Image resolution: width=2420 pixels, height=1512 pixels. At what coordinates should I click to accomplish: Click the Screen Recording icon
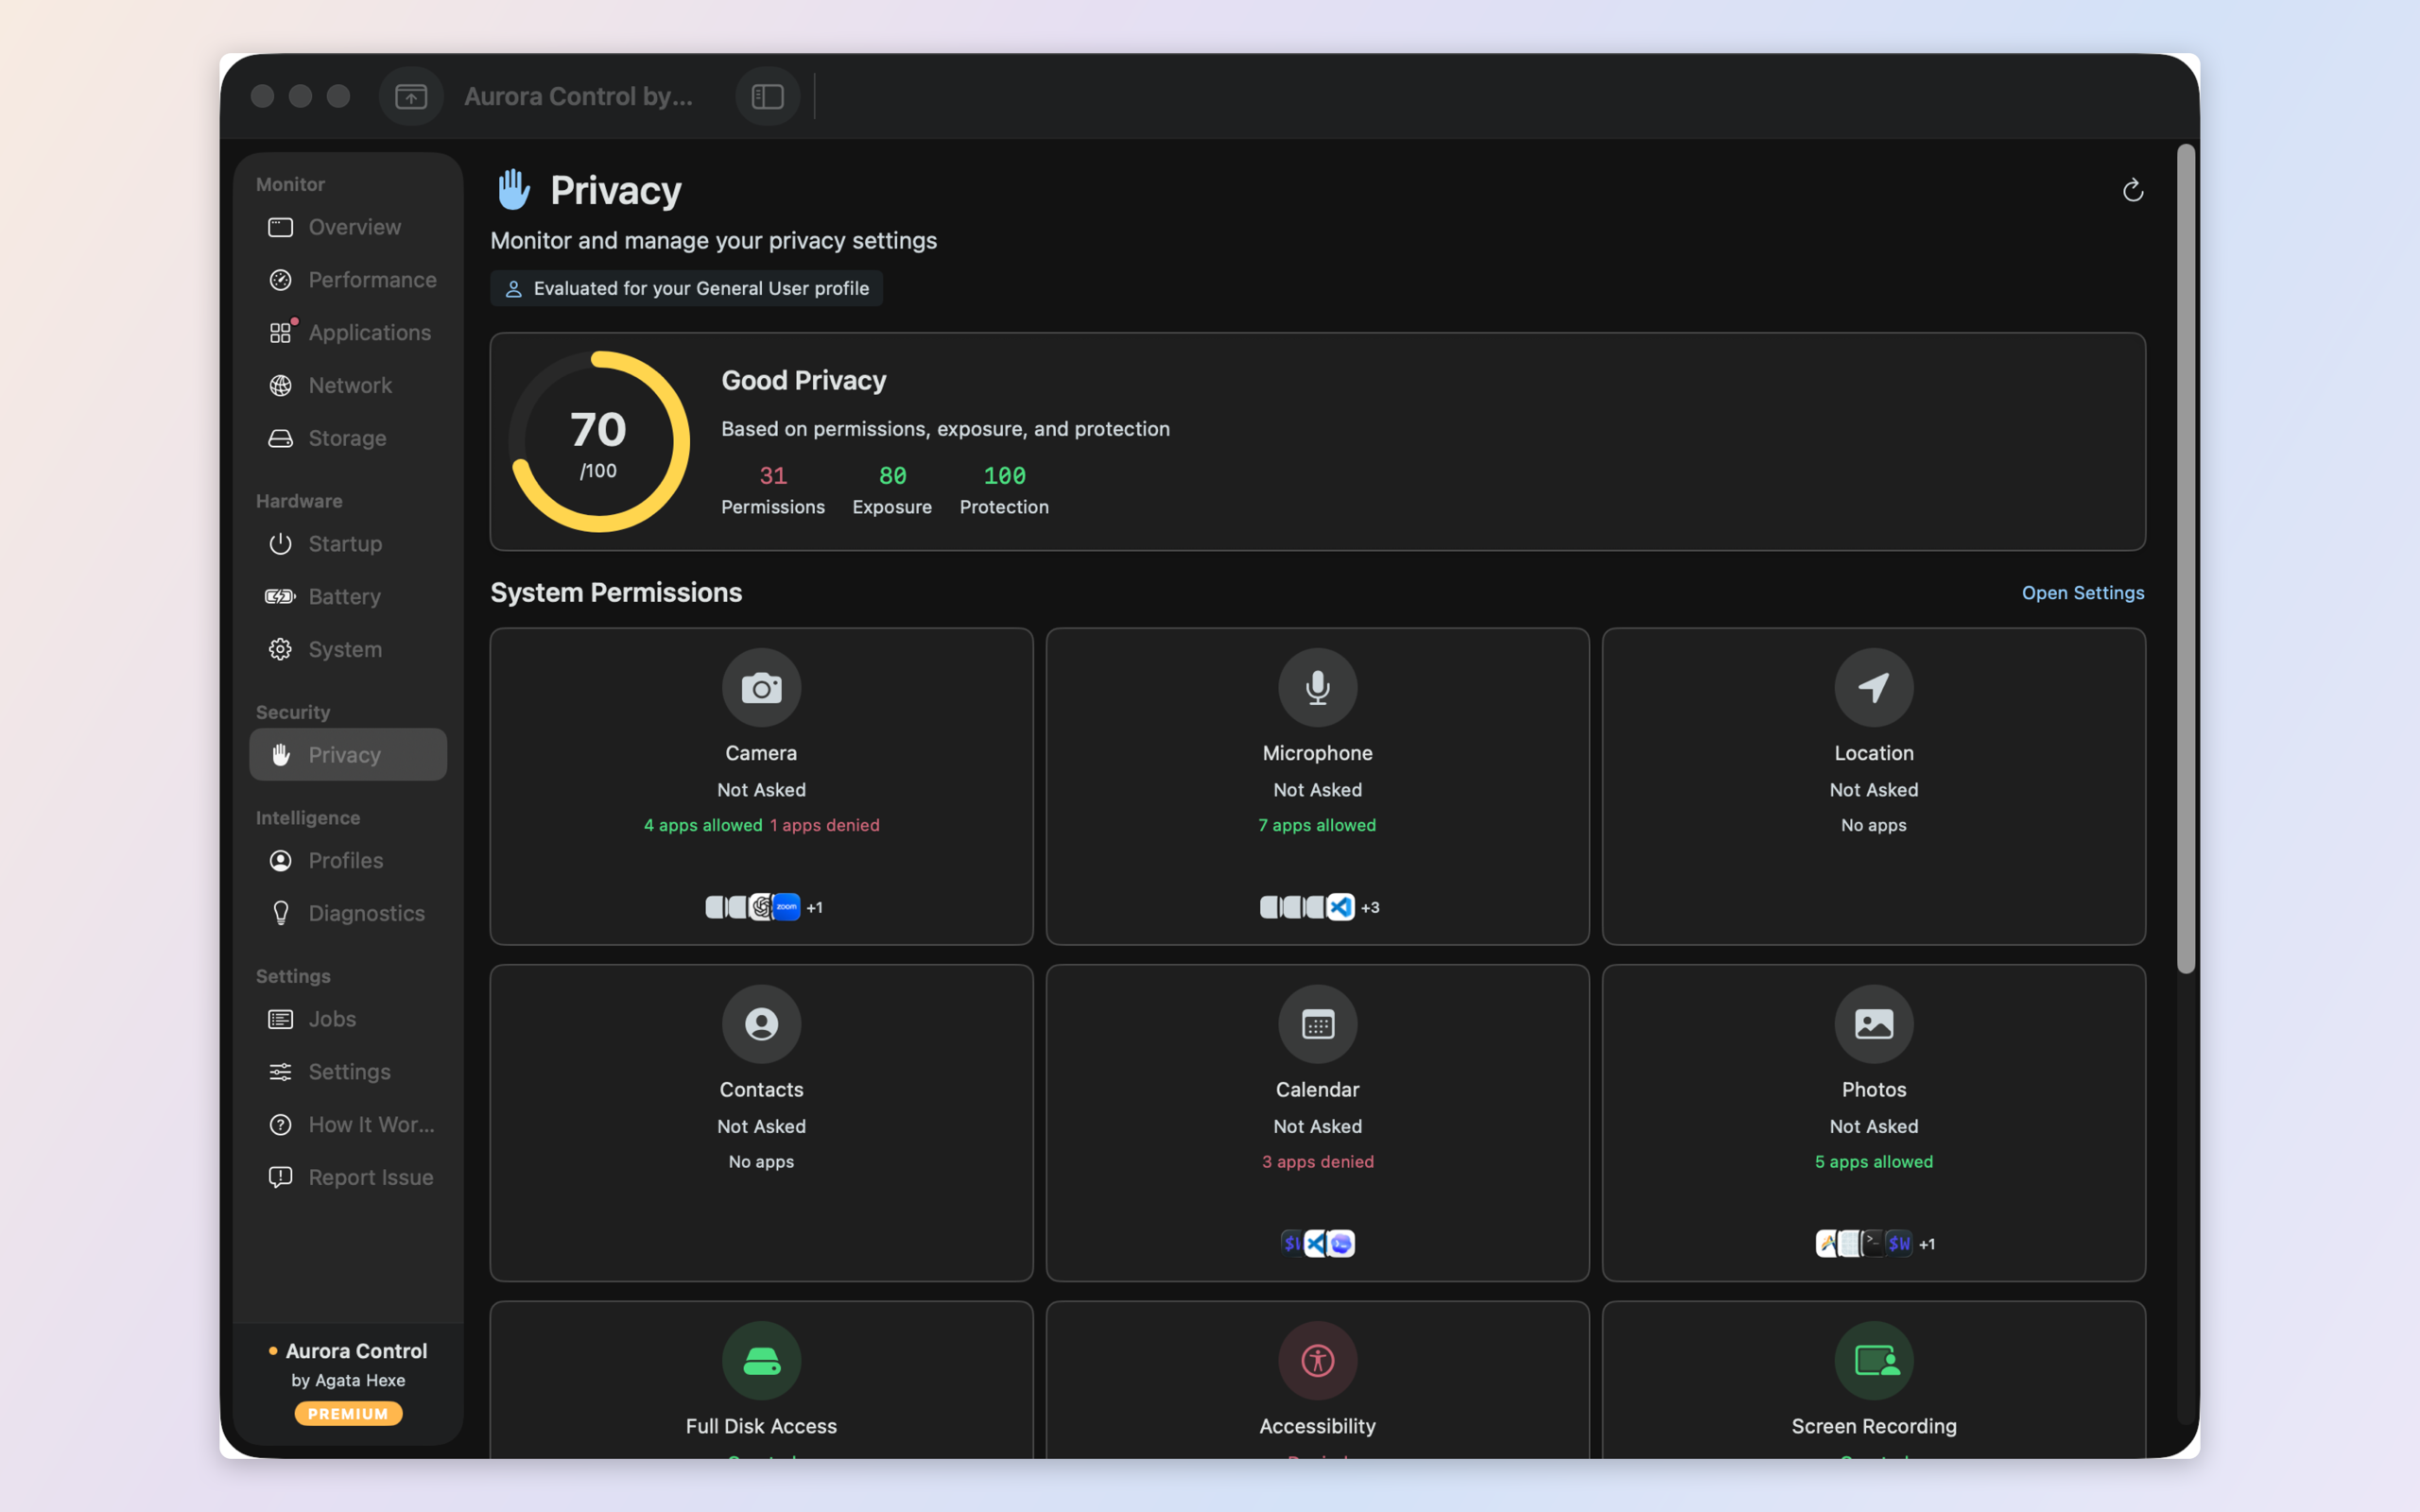pyautogui.click(x=1873, y=1361)
